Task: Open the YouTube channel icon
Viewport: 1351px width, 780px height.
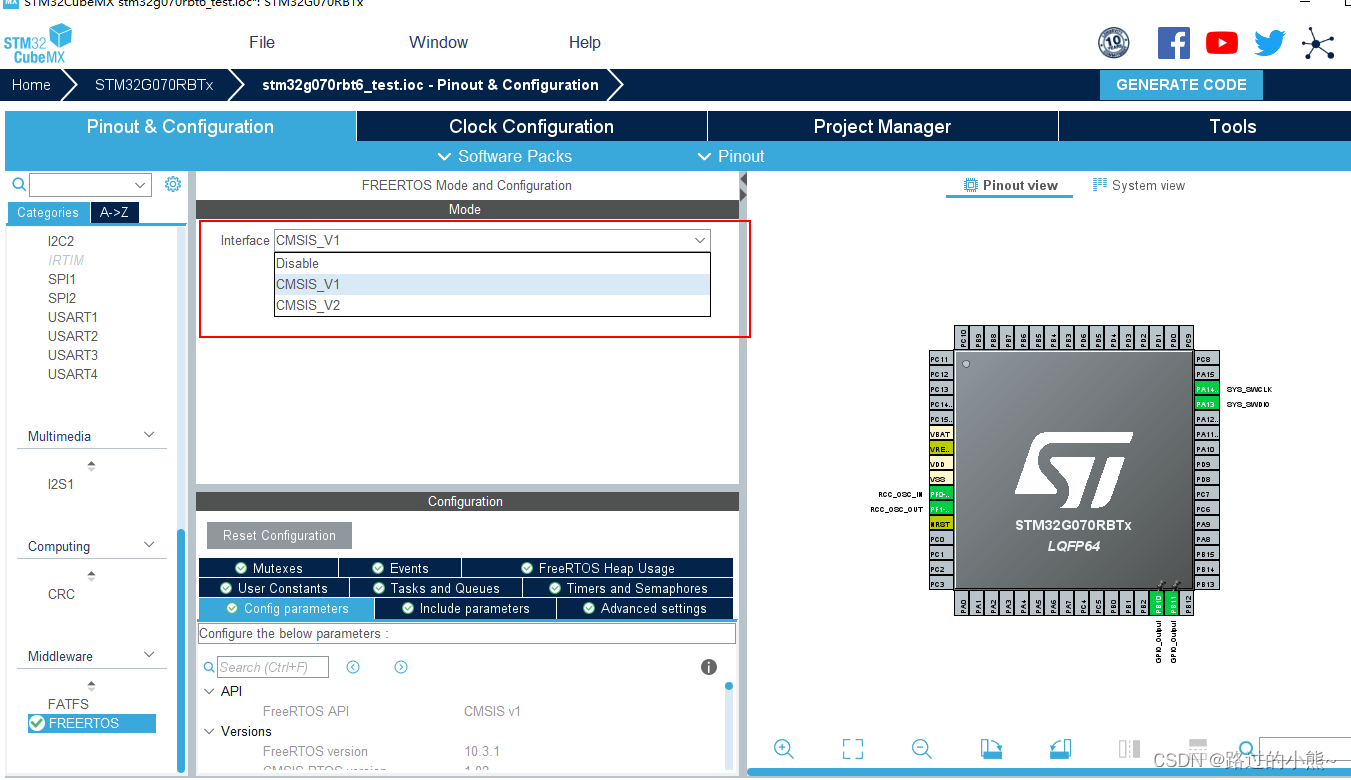Action: pyautogui.click(x=1221, y=42)
